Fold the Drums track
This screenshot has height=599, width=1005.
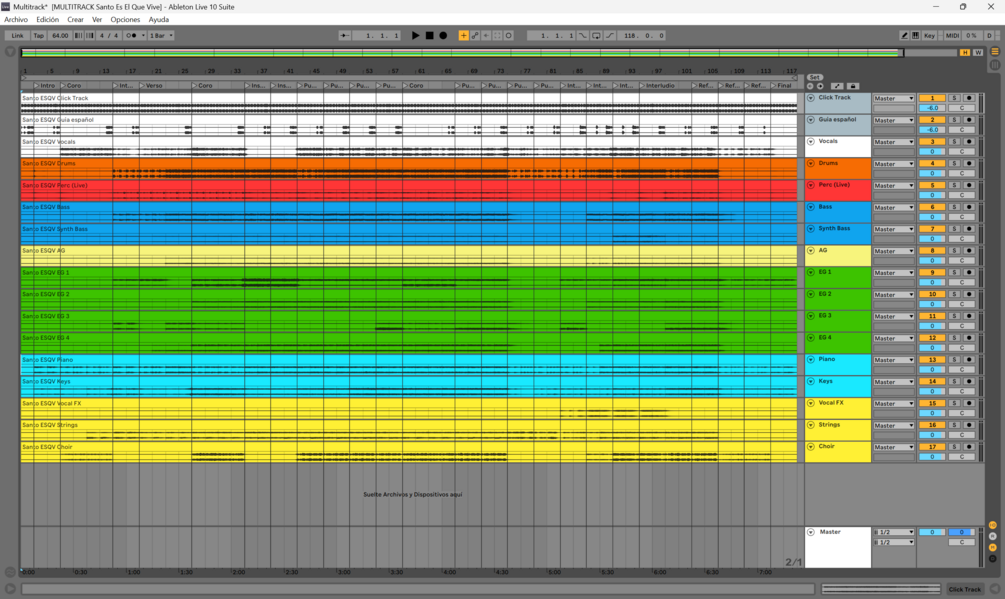click(x=811, y=163)
